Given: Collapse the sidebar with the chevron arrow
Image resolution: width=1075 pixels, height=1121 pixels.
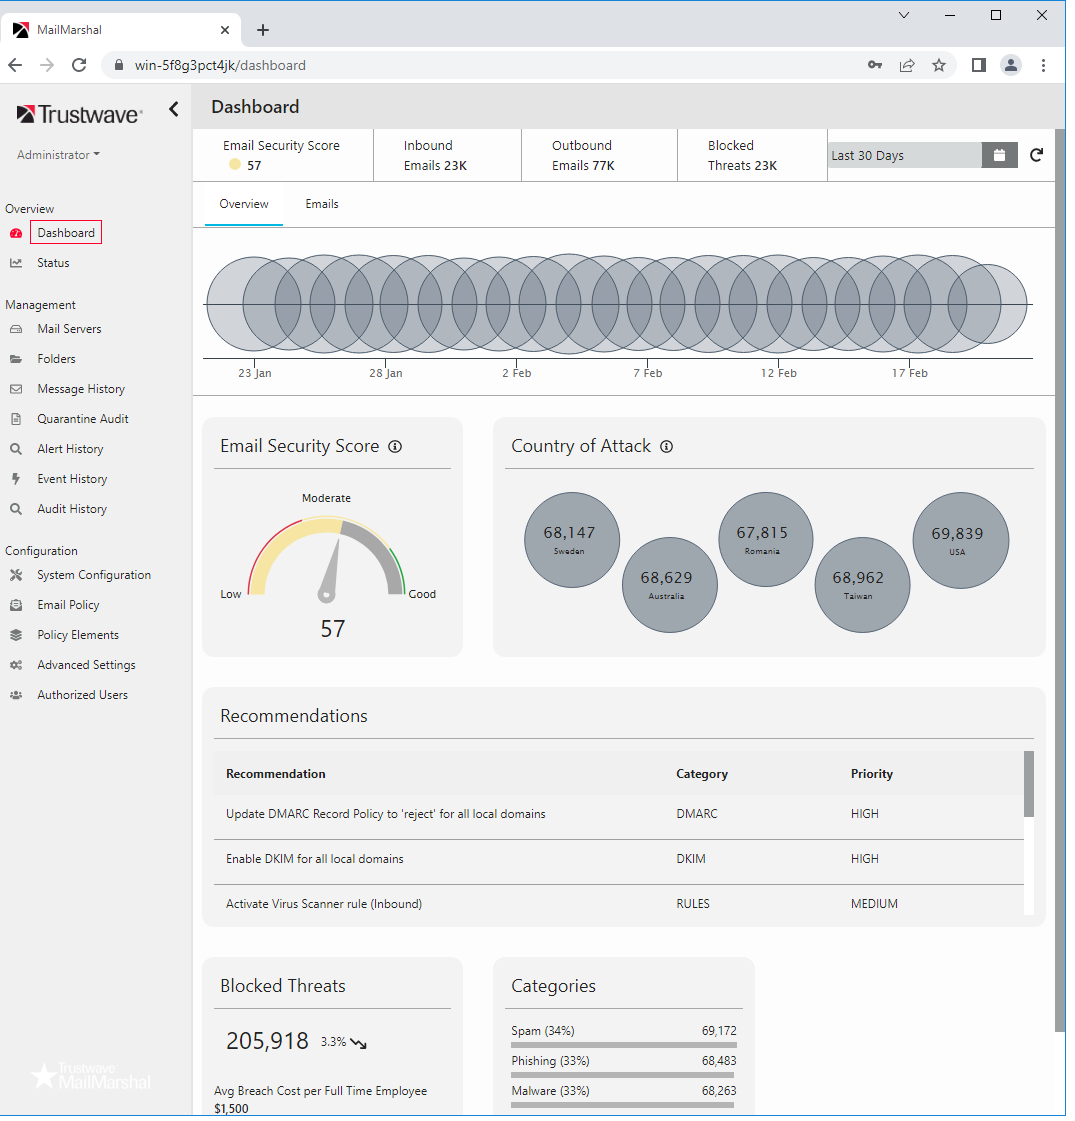Looking at the screenshot, I should [x=174, y=109].
